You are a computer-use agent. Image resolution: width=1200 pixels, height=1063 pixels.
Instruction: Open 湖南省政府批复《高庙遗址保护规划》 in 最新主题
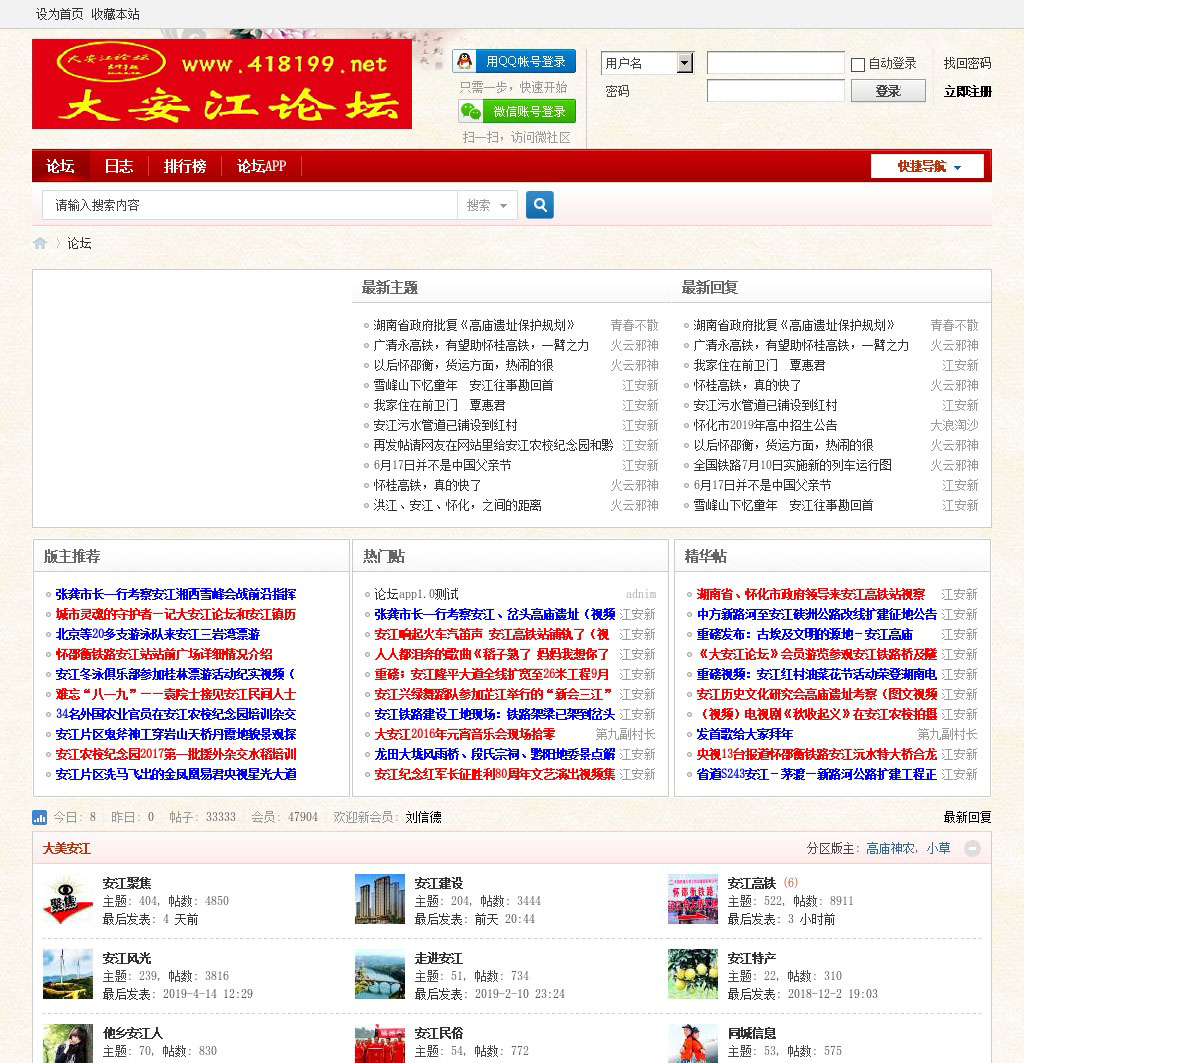point(474,325)
